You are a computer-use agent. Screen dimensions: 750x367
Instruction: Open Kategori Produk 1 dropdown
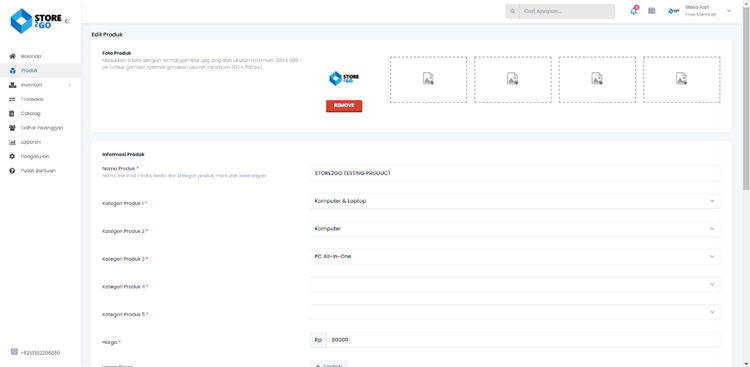(x=515, y=201)
